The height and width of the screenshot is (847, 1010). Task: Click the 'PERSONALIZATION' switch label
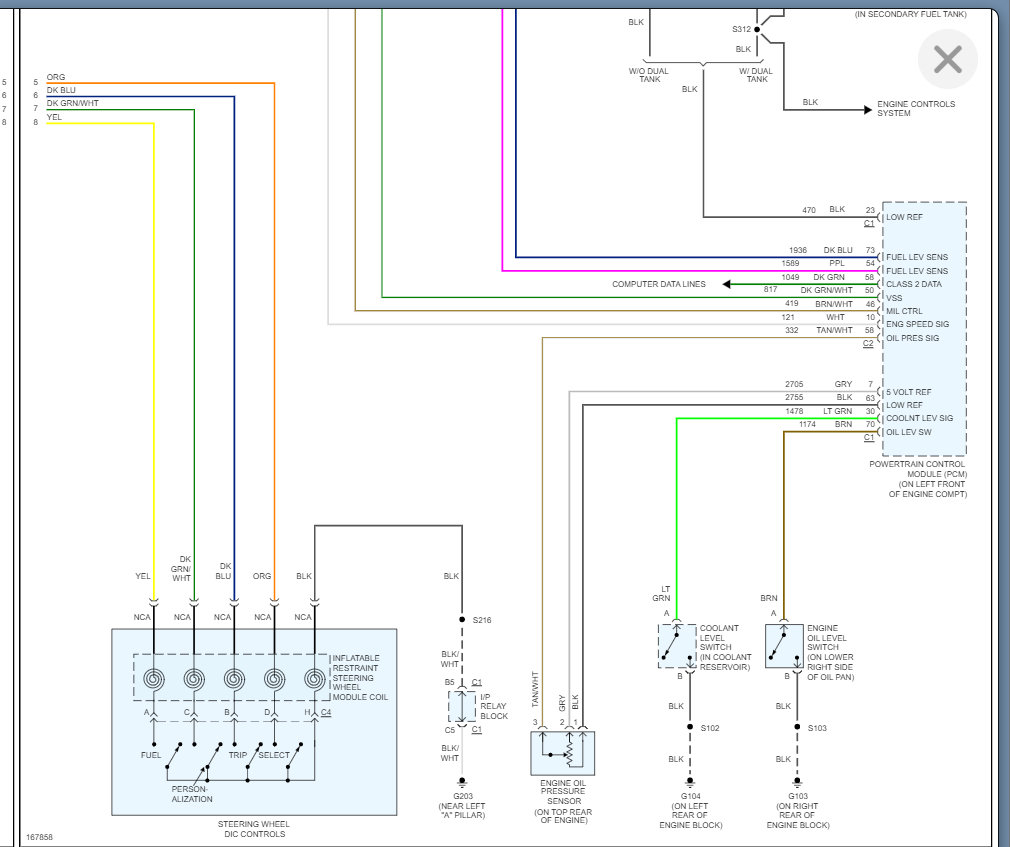point(192,794)
